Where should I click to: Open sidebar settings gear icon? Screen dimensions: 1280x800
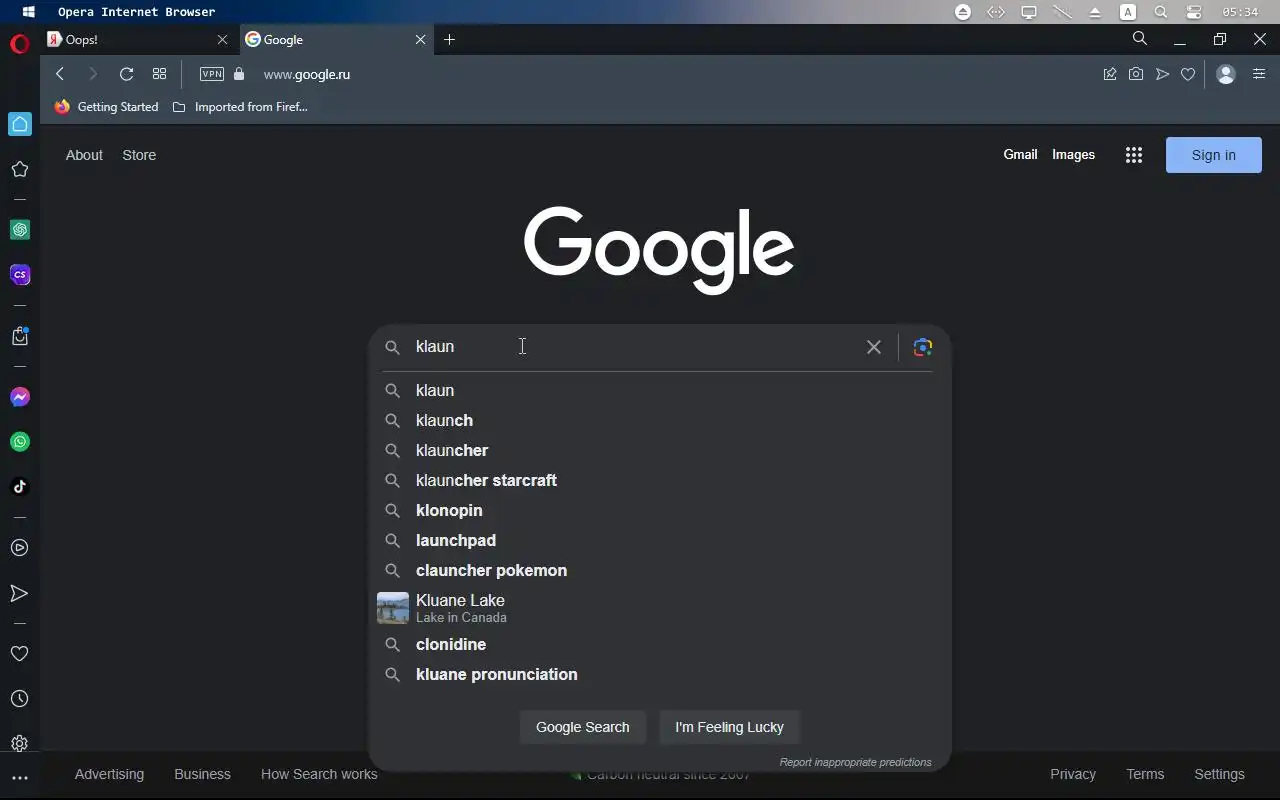point(19,744)
